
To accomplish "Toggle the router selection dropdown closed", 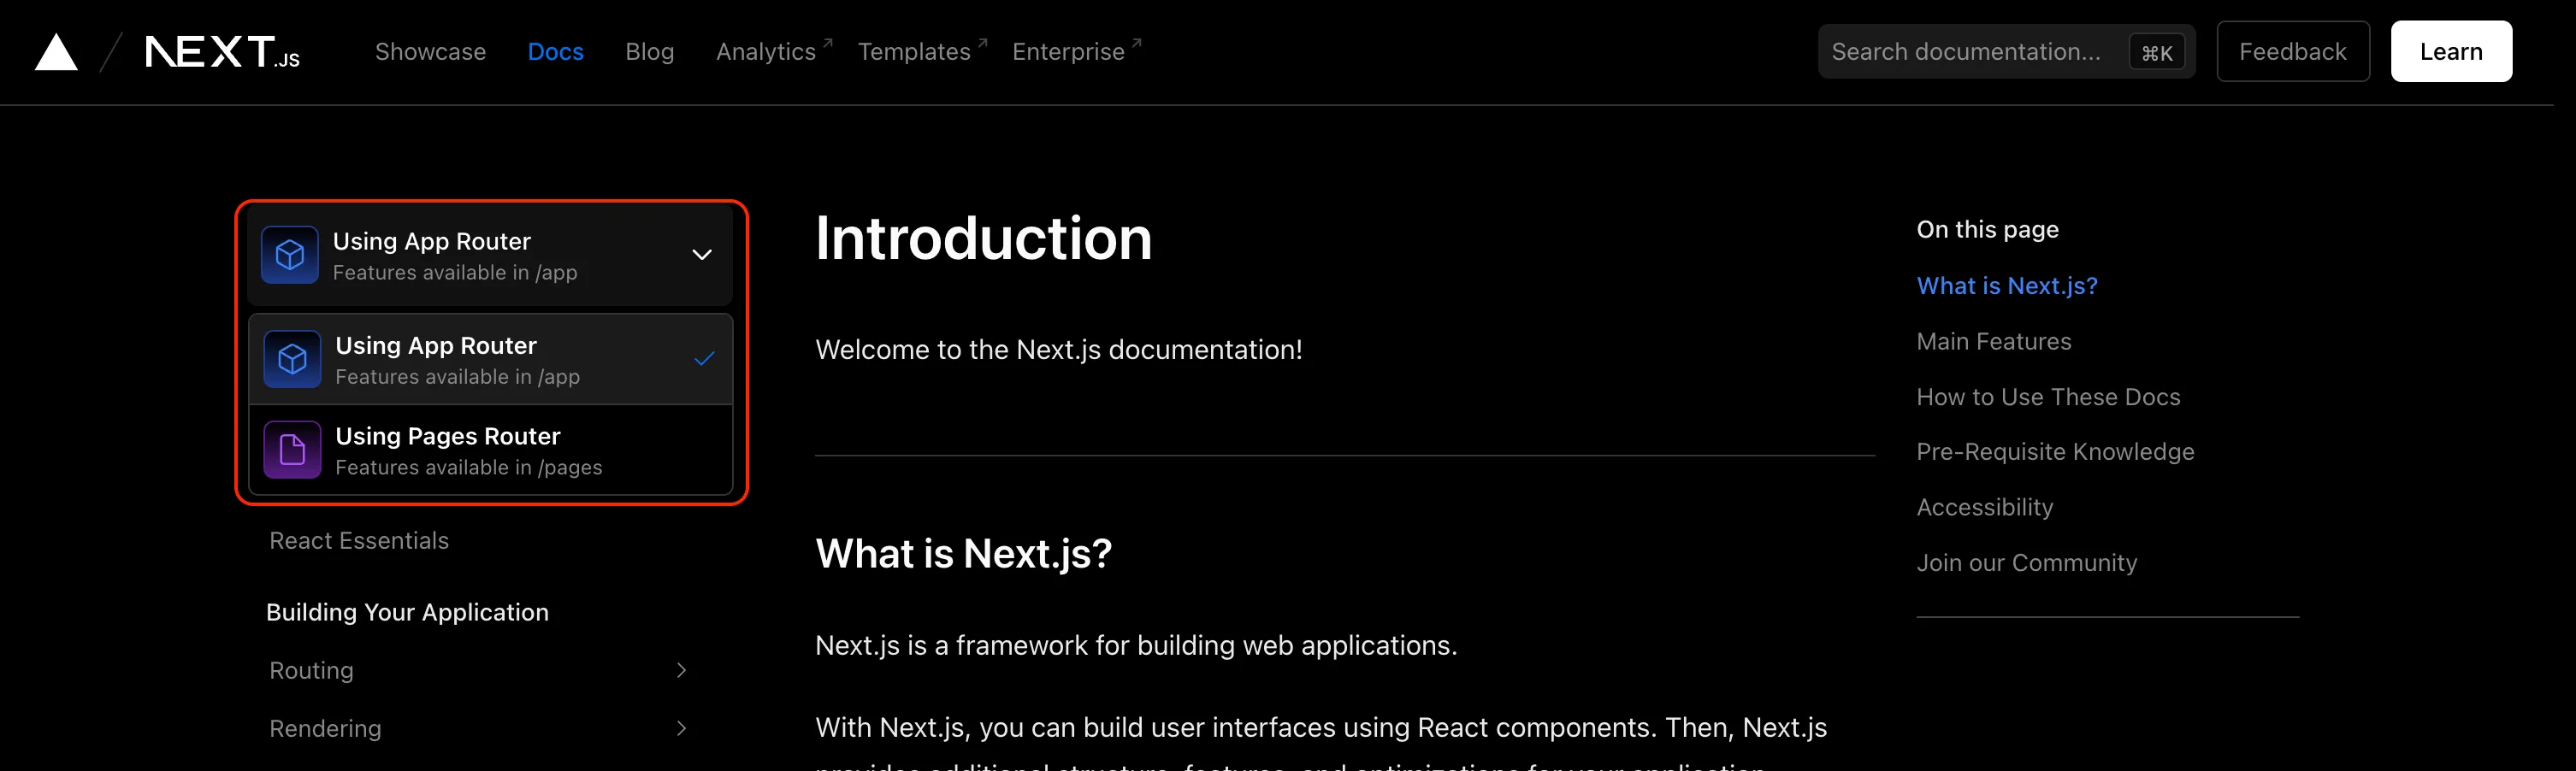I will 490,255.
